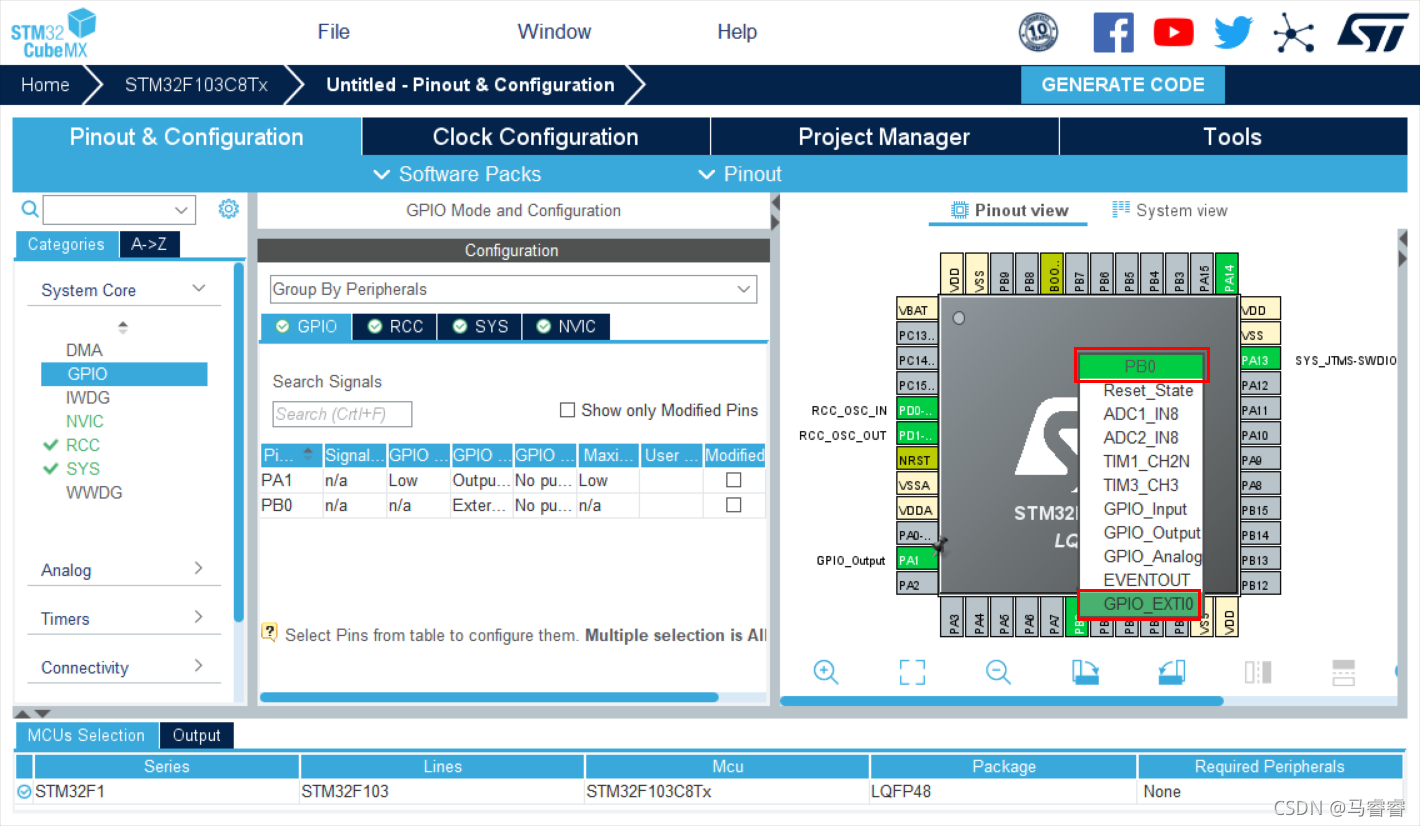Toggle Show only Modified Pins checkbox
Image resolution: width=1420 pixels, height=826 pixels.
pos(568,410)
